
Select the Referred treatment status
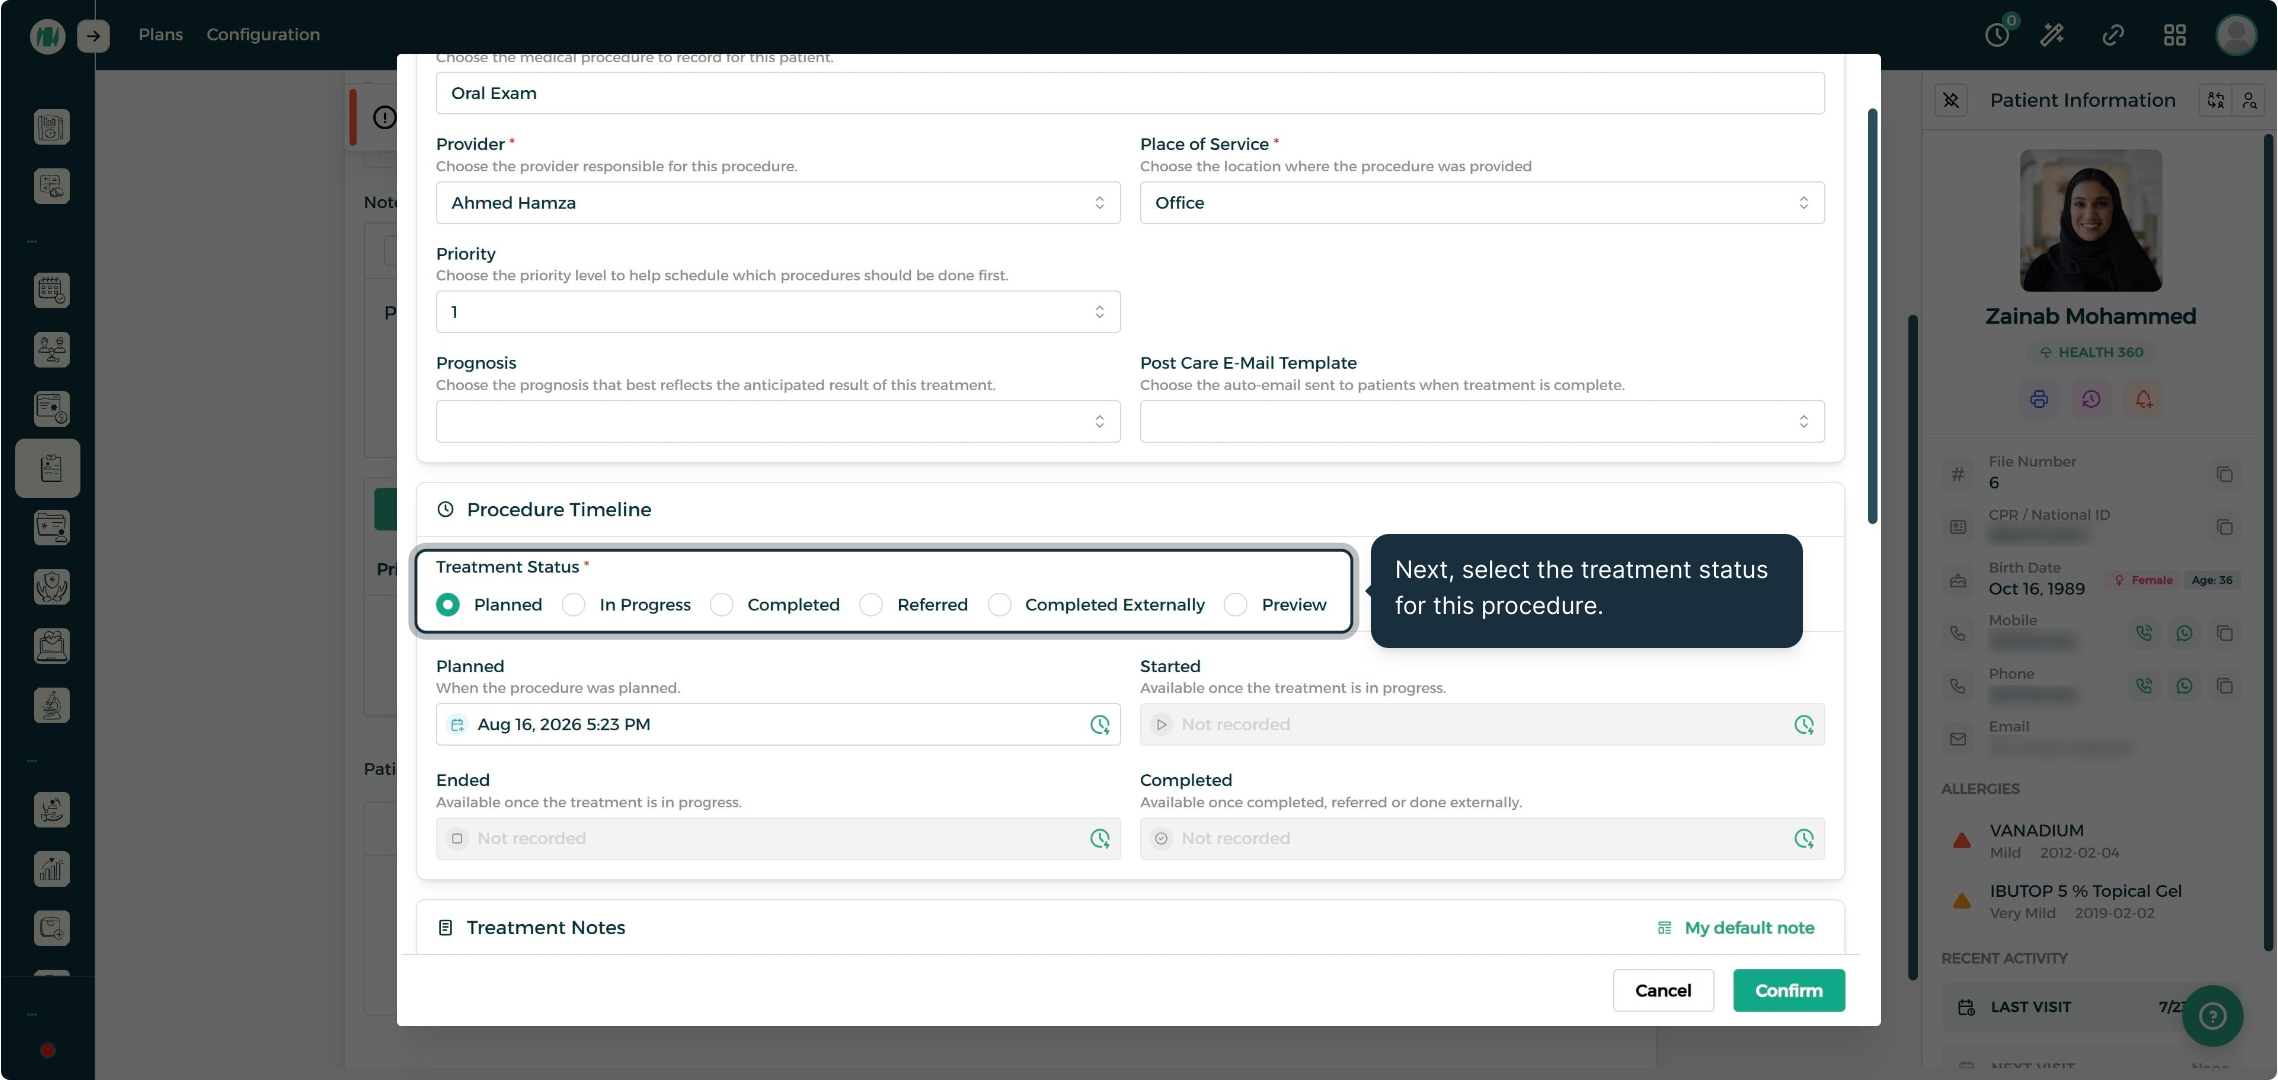(x=871, y=605)
